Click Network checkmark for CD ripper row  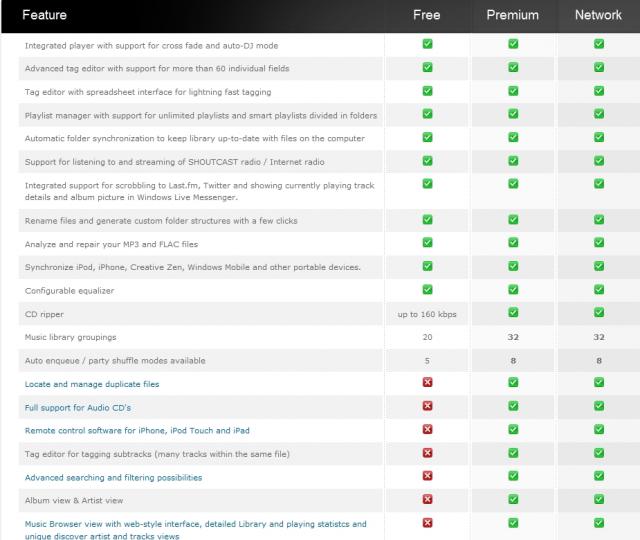[599, 313]
